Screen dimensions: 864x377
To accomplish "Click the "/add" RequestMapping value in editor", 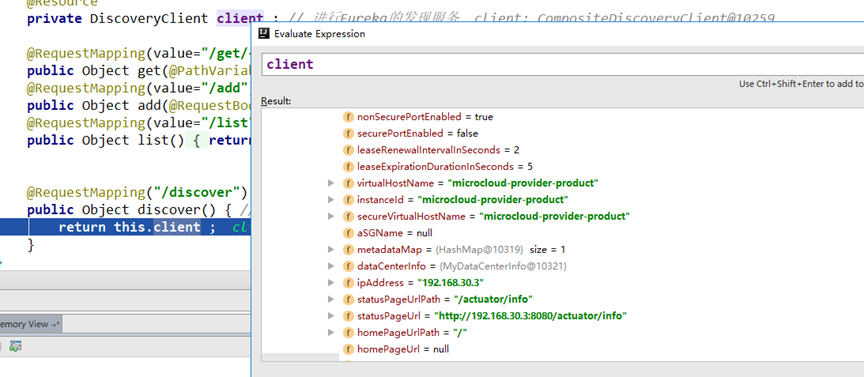I will [x=225, y=88].
